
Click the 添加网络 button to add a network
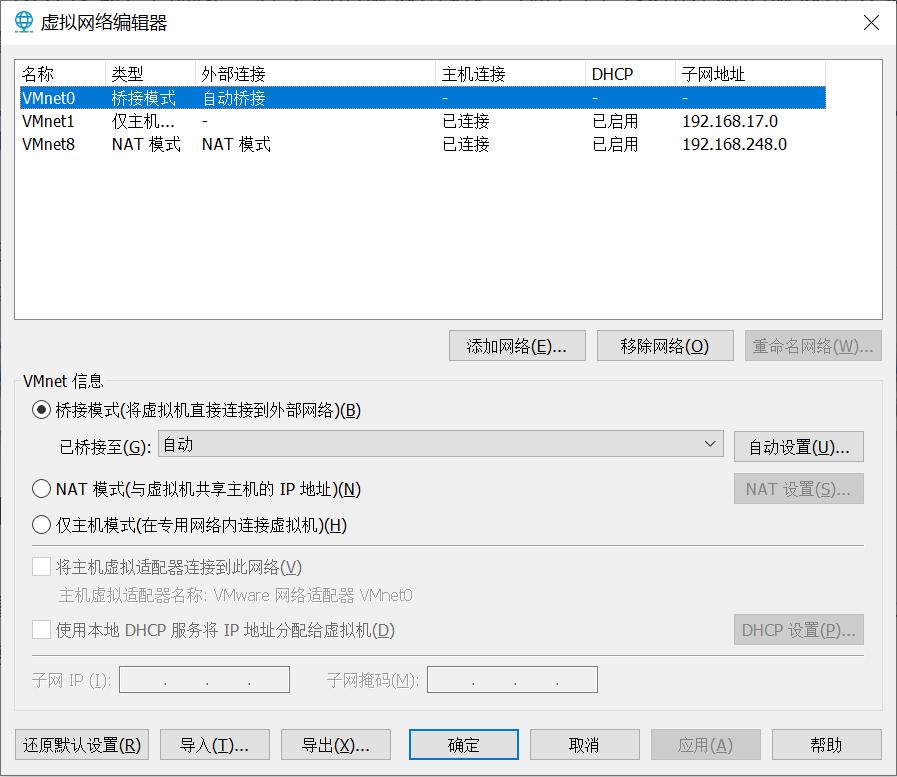tap(517, 344)
